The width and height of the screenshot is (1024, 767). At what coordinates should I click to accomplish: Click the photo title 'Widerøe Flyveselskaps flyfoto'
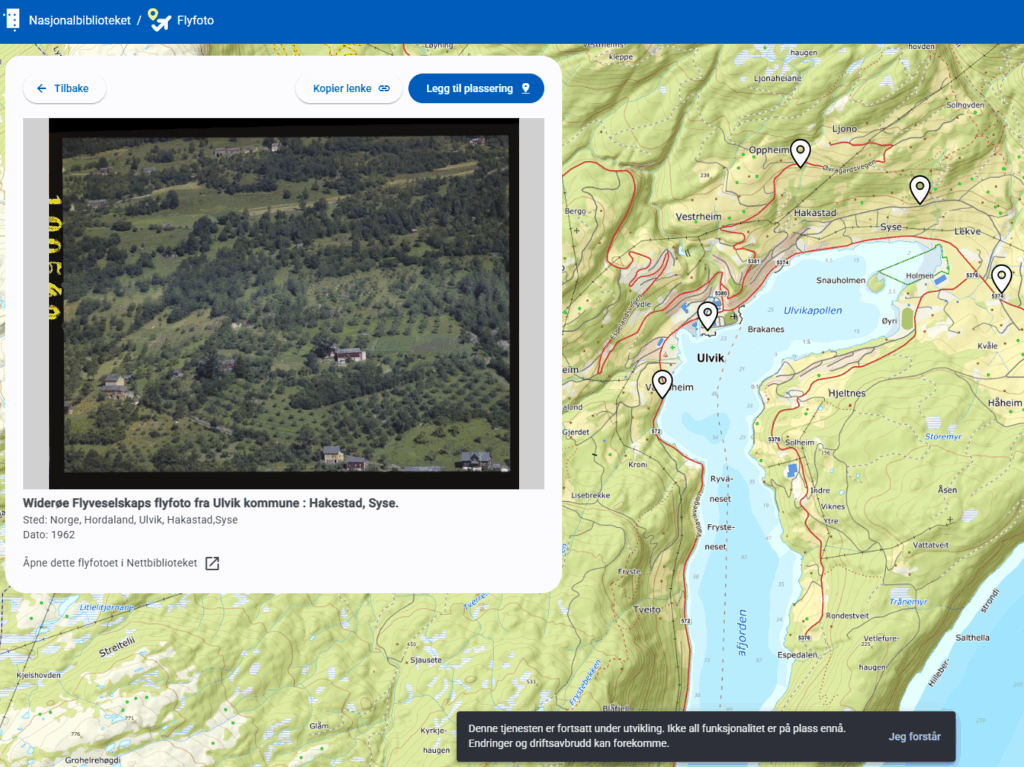pos(210,503)
